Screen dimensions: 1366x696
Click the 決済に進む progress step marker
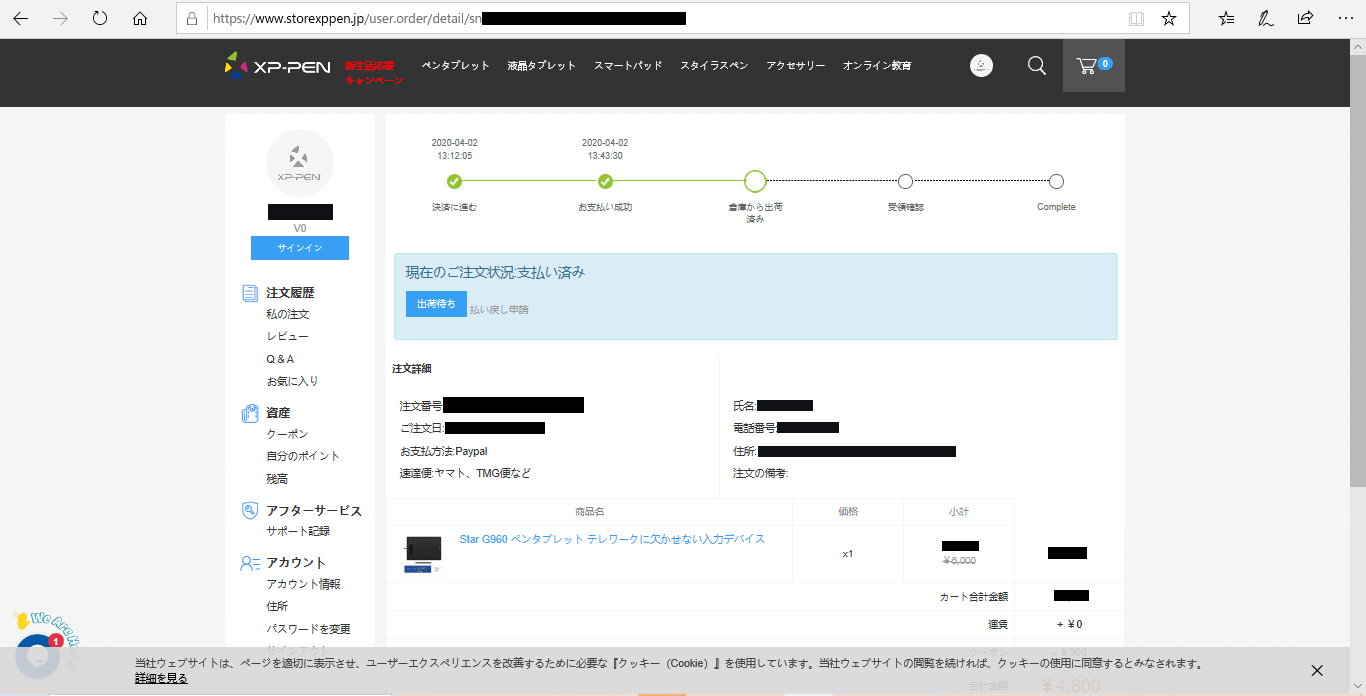(x=454, y=181)
